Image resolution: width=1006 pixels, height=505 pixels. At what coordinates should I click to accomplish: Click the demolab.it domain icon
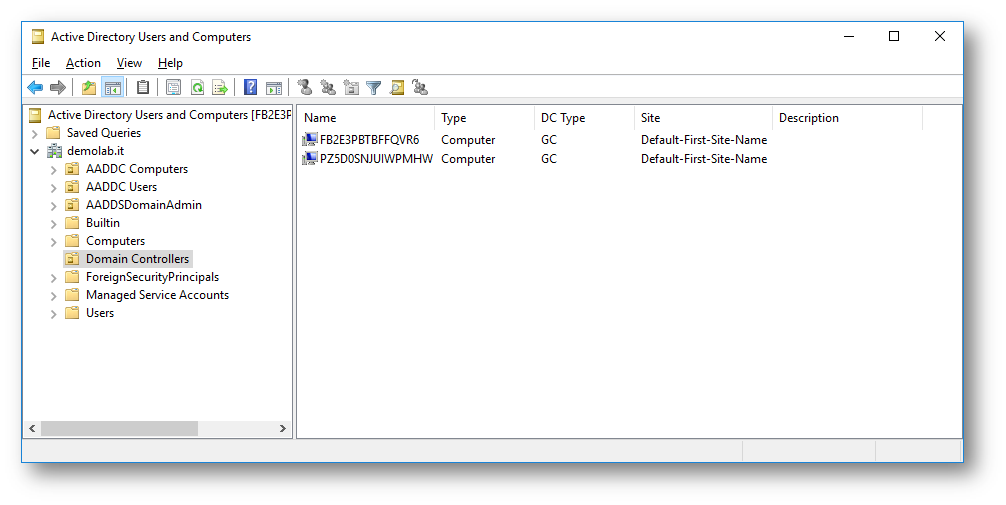pos(55,151)
